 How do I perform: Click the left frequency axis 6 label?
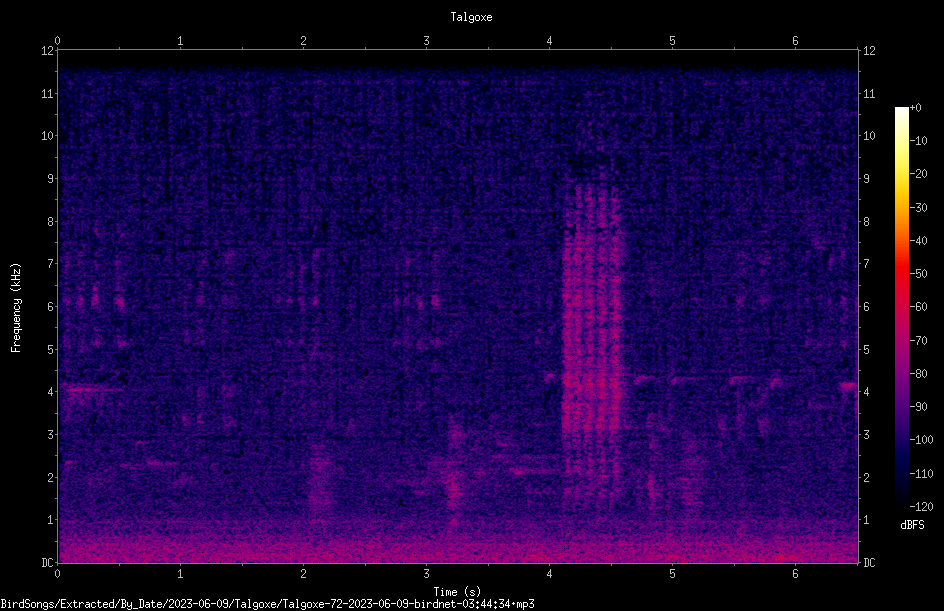point(51,306)
